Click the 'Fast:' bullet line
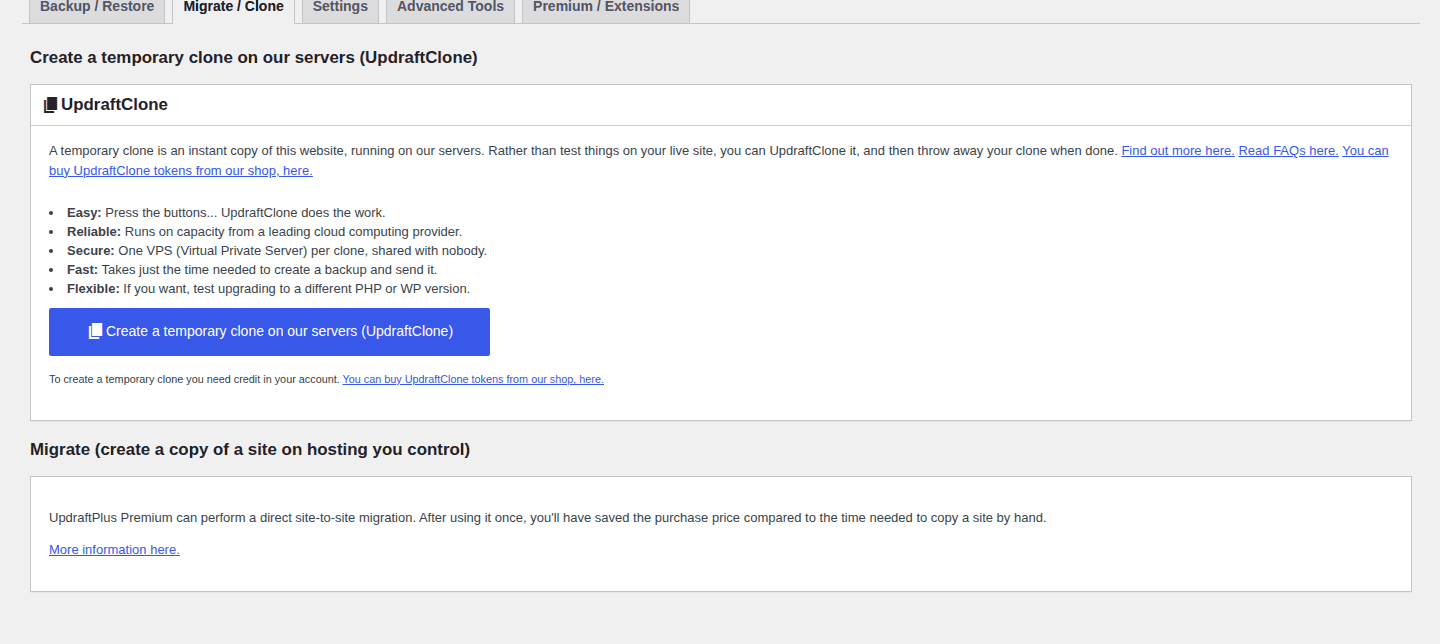The image size is (1440, 644). 252,270
